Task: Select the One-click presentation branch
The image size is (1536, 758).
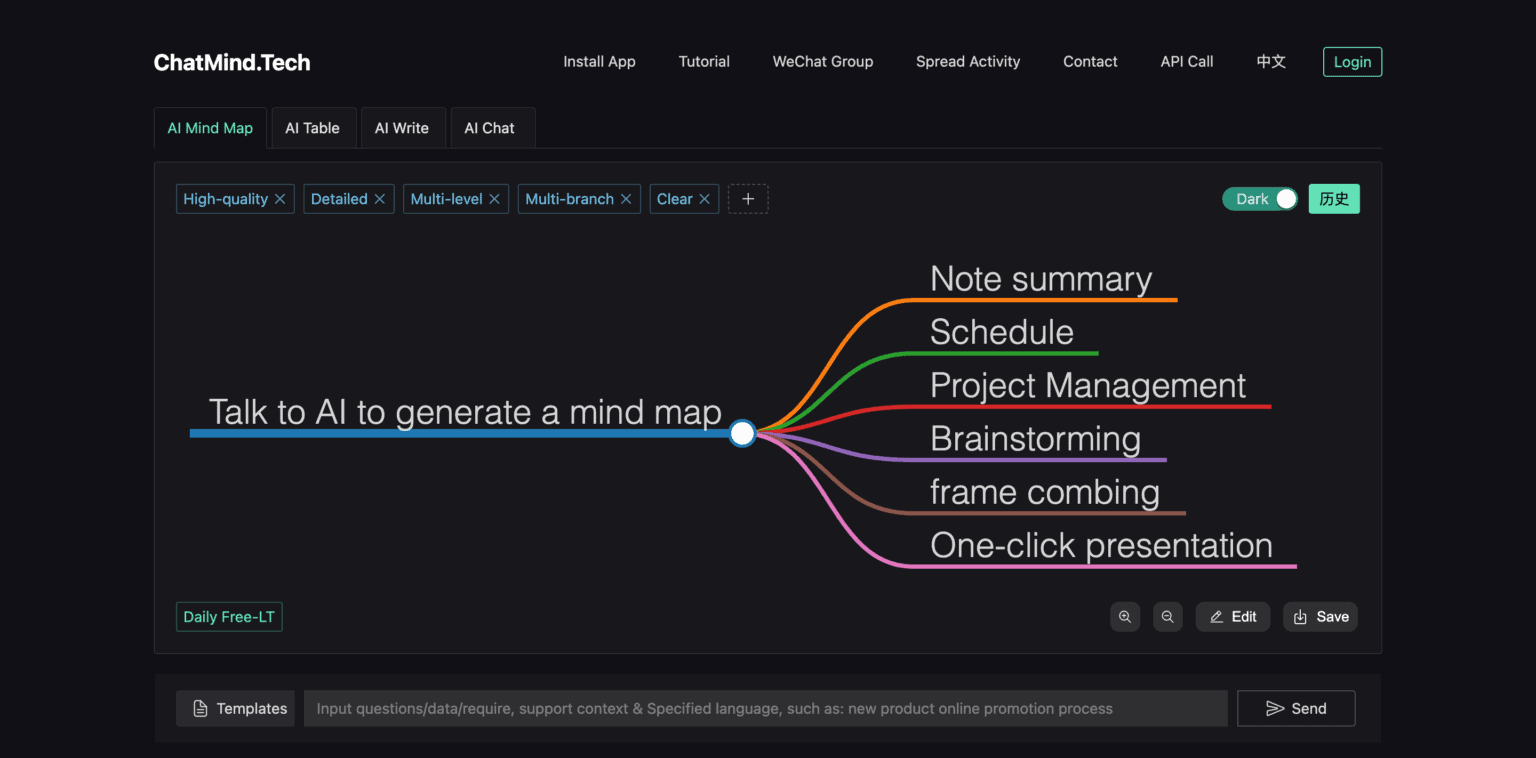Action: click(1101, 545)
